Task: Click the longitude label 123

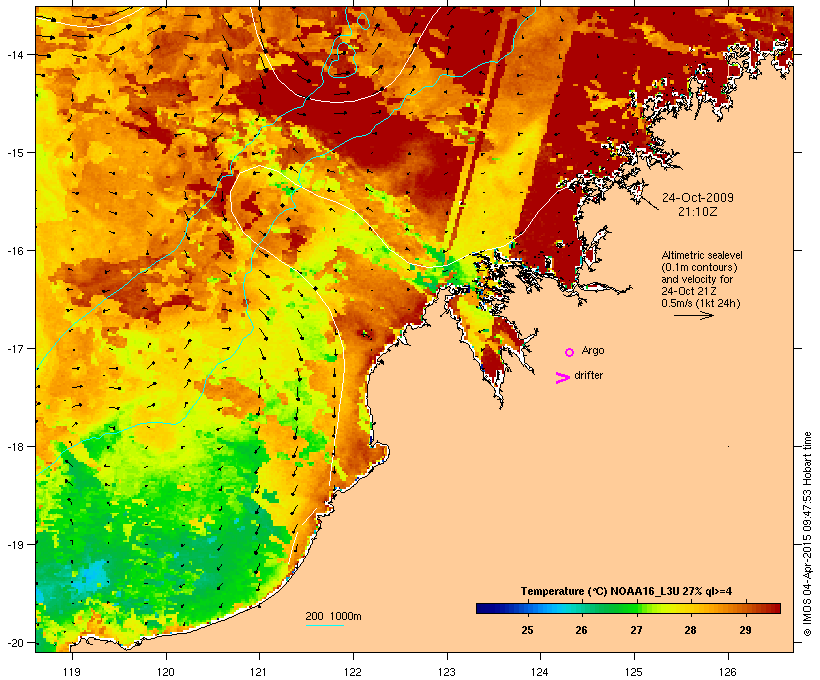Action: pyautogui.click(x=447, y=672)
